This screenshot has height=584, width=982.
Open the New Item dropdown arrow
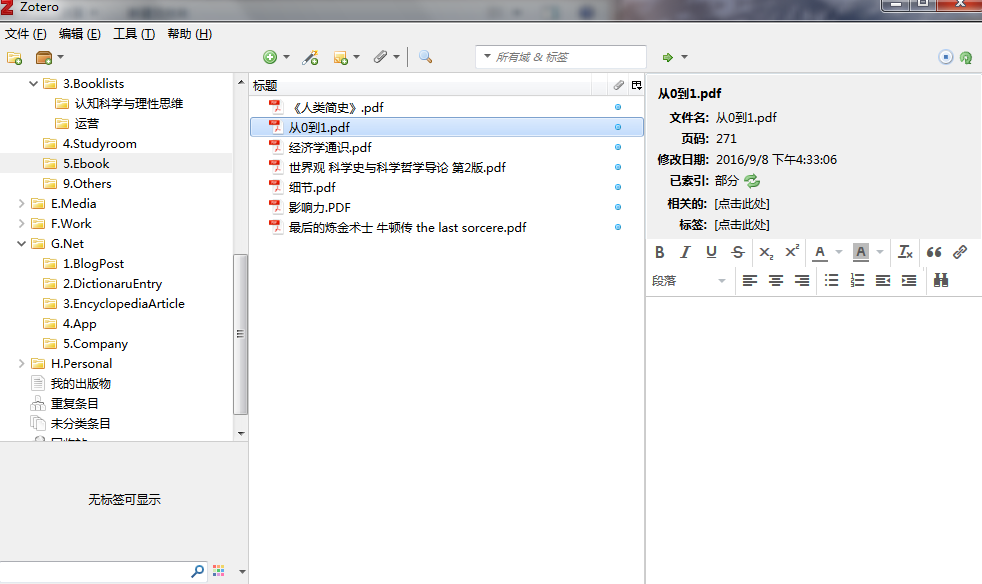pos(286,57)
